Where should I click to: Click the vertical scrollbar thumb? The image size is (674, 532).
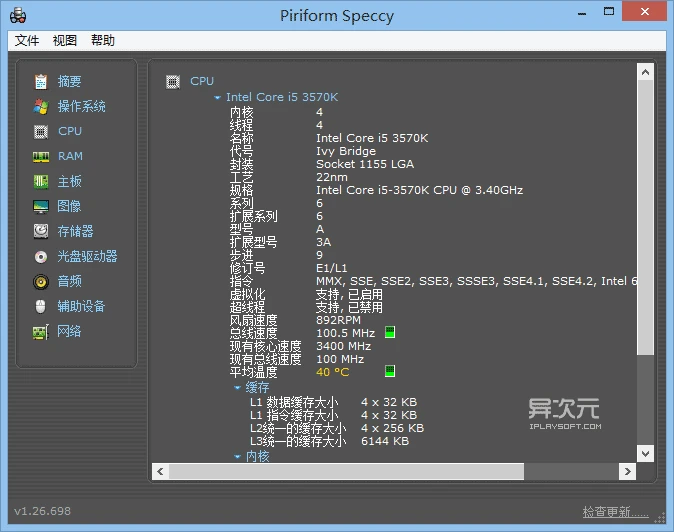pyautogui.click(x=645, y=218)
